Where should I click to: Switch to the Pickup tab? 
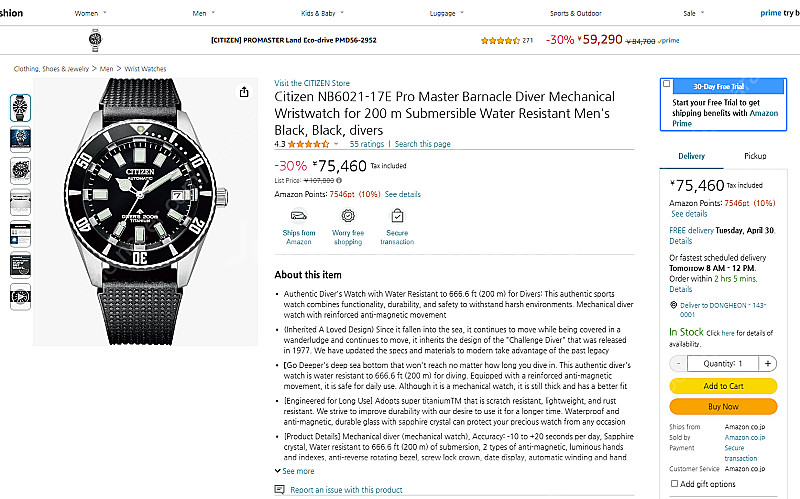[x=755, y=157]
